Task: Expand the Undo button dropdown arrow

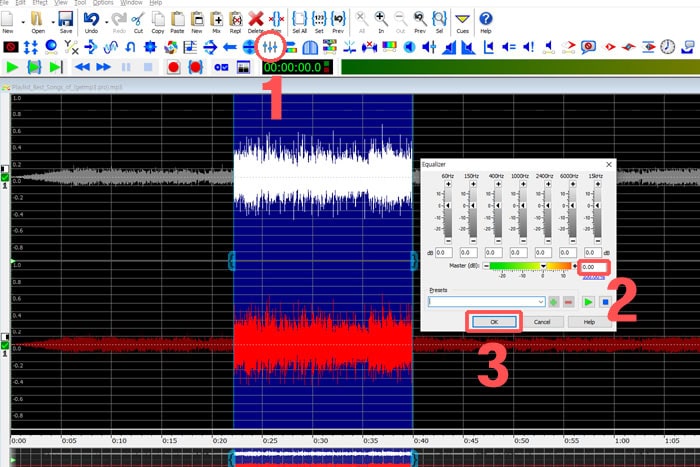Action: coord(106,21)
